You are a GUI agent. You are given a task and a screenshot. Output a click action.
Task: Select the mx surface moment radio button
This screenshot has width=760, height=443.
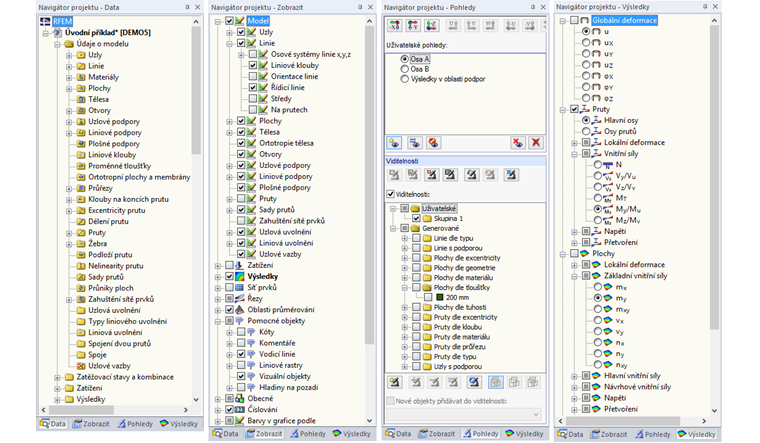coord(598,287)
